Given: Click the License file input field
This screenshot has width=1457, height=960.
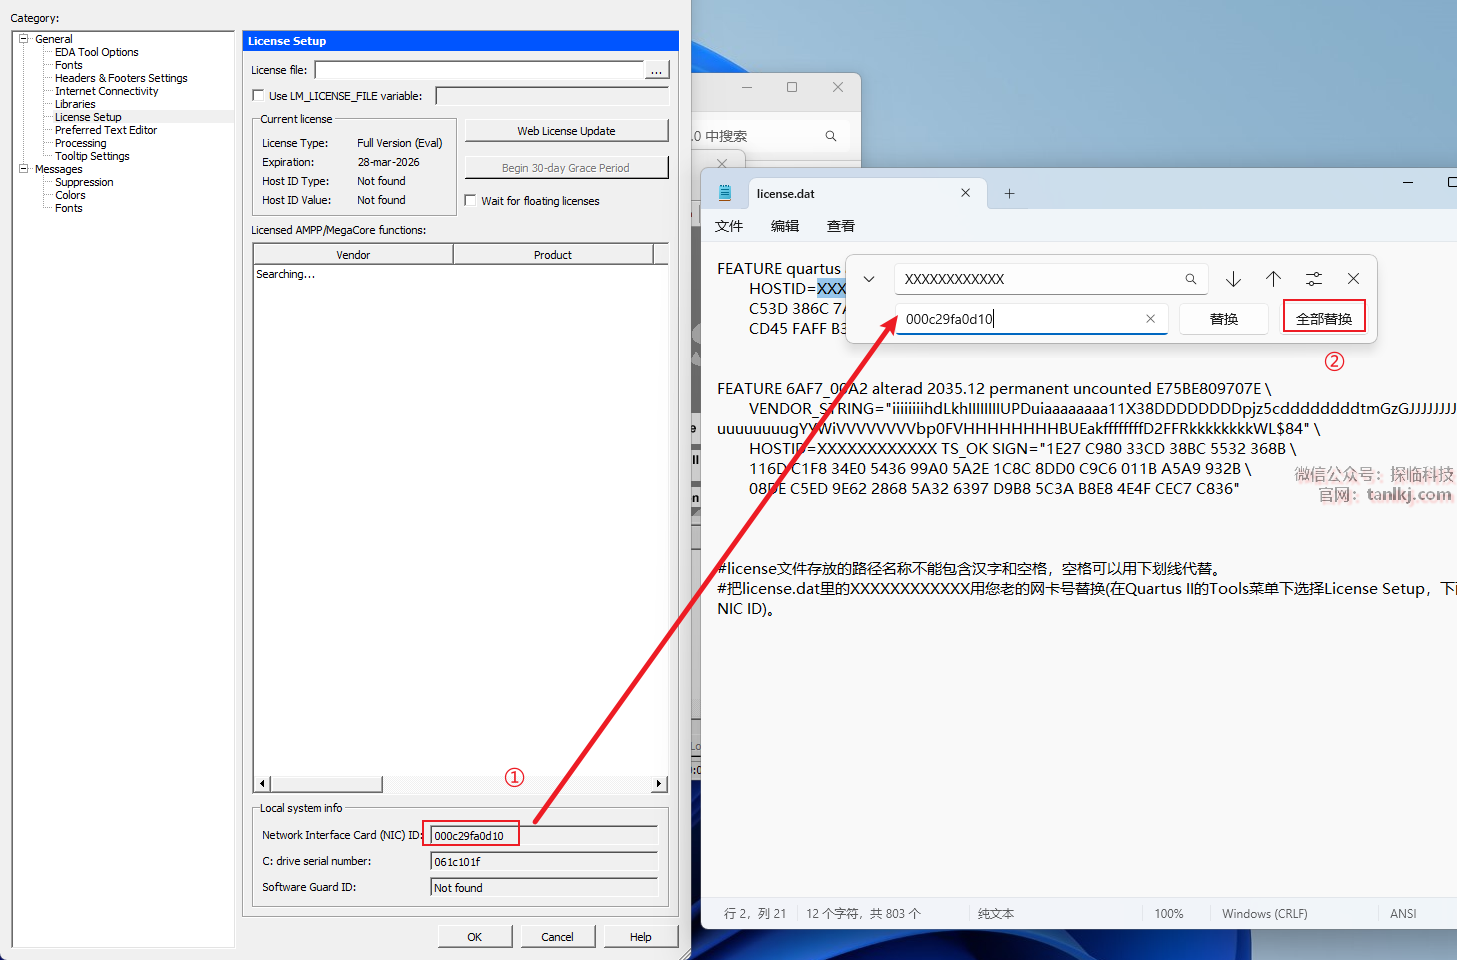Looking at the screenshot, I should pos(479,70).
